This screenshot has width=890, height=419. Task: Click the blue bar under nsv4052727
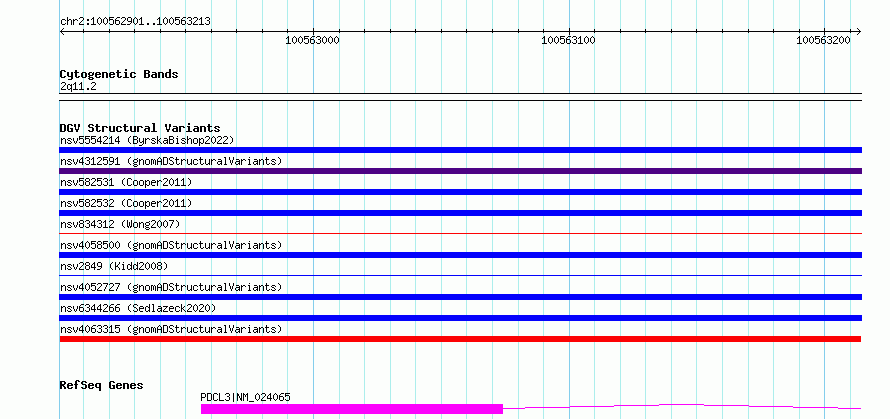pos(460,297)
